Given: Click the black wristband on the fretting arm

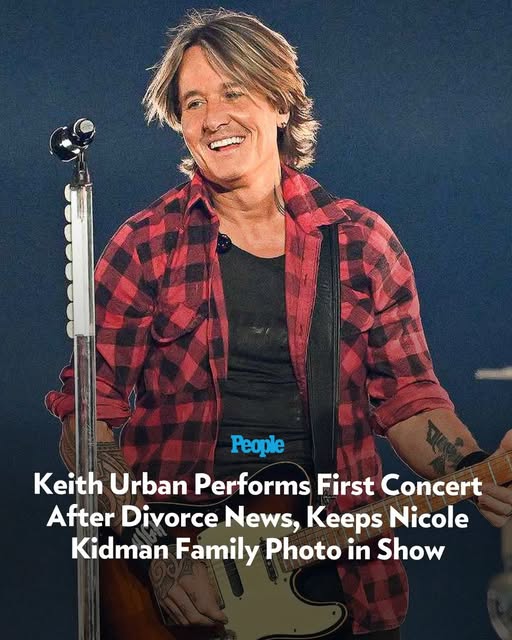Looking at the screenshot, I should (472, 460).
